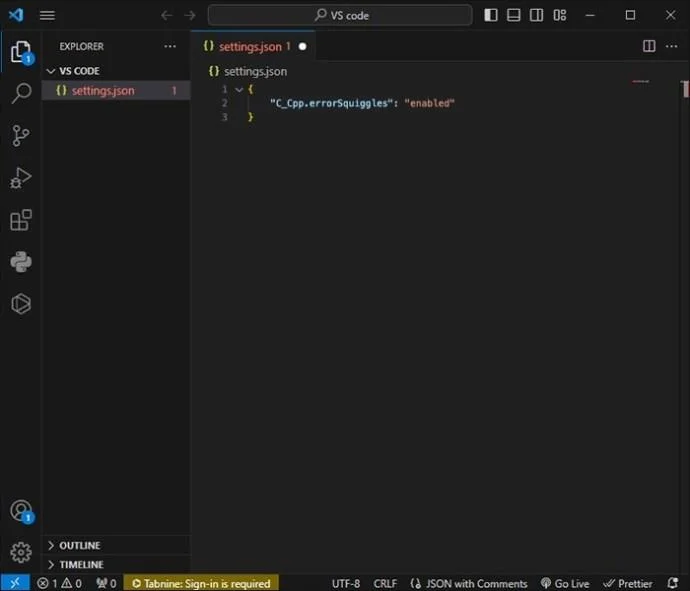Select settings.json in the Explorer tree

116,91
